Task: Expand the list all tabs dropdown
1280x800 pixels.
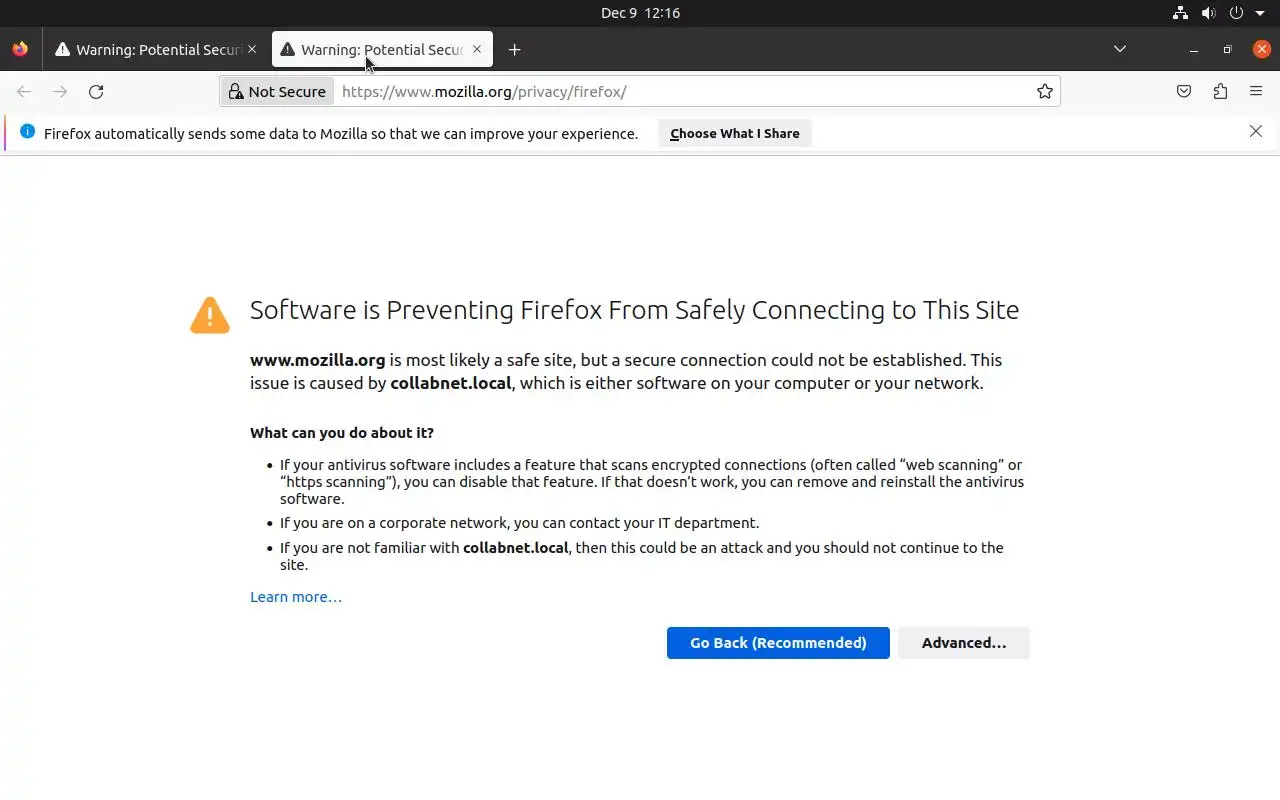Action: pyautogui.click(x=1120, y=49)
